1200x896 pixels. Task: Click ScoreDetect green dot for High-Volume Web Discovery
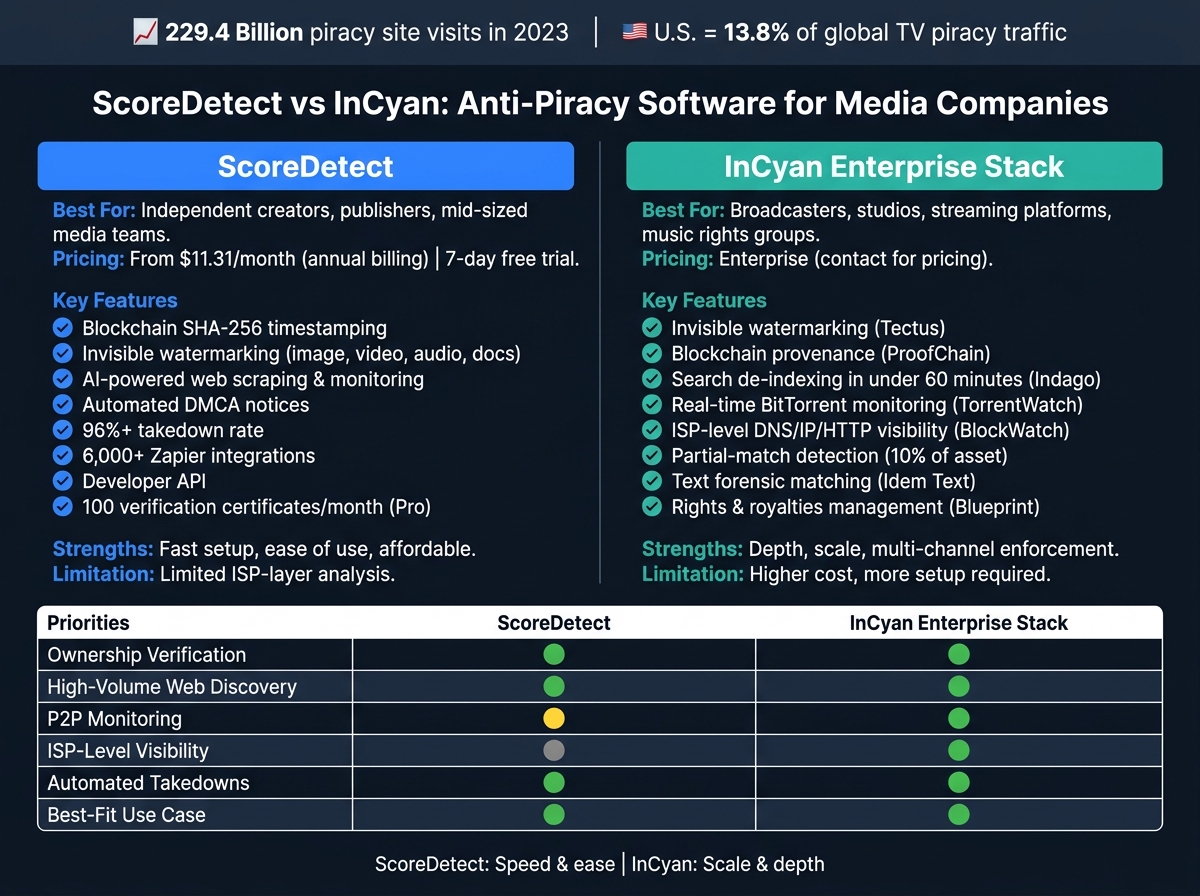[554, 687]
